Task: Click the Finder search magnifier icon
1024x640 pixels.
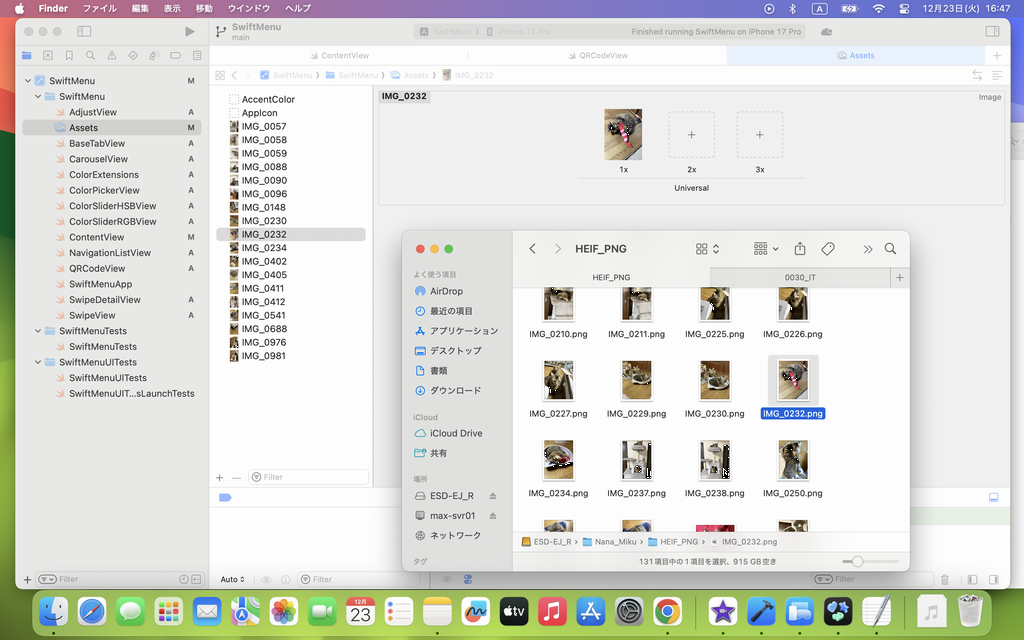Action: coord(890,249)
